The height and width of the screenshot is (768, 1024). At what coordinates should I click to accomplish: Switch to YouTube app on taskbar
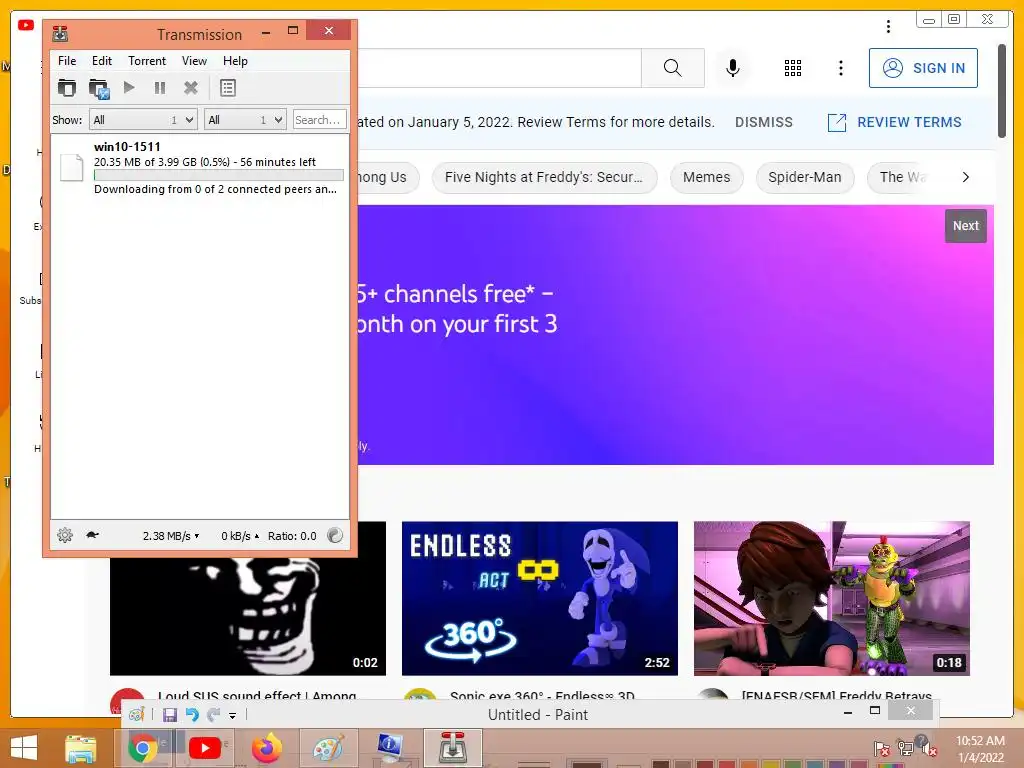tap(204, 748)
